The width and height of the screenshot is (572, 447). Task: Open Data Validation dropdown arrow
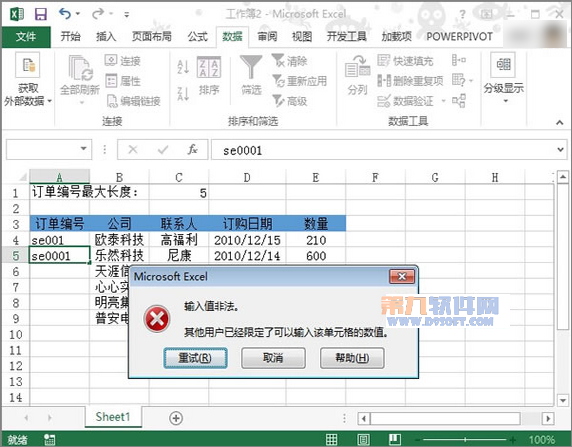(x=444, y=101)
